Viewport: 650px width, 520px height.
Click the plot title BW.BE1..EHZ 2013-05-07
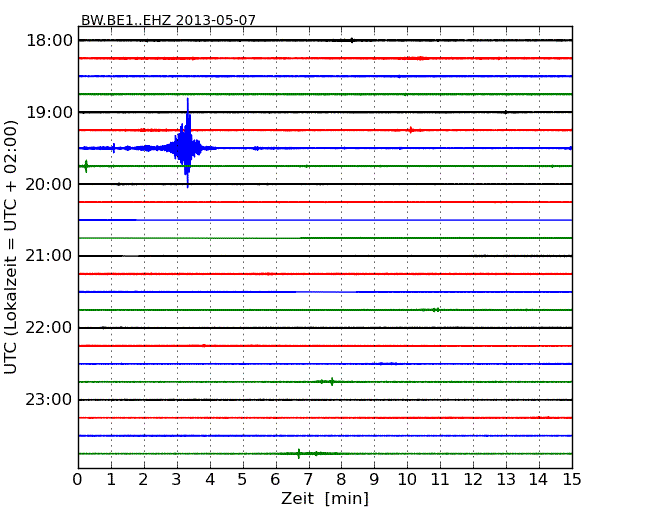pos(168,20)
